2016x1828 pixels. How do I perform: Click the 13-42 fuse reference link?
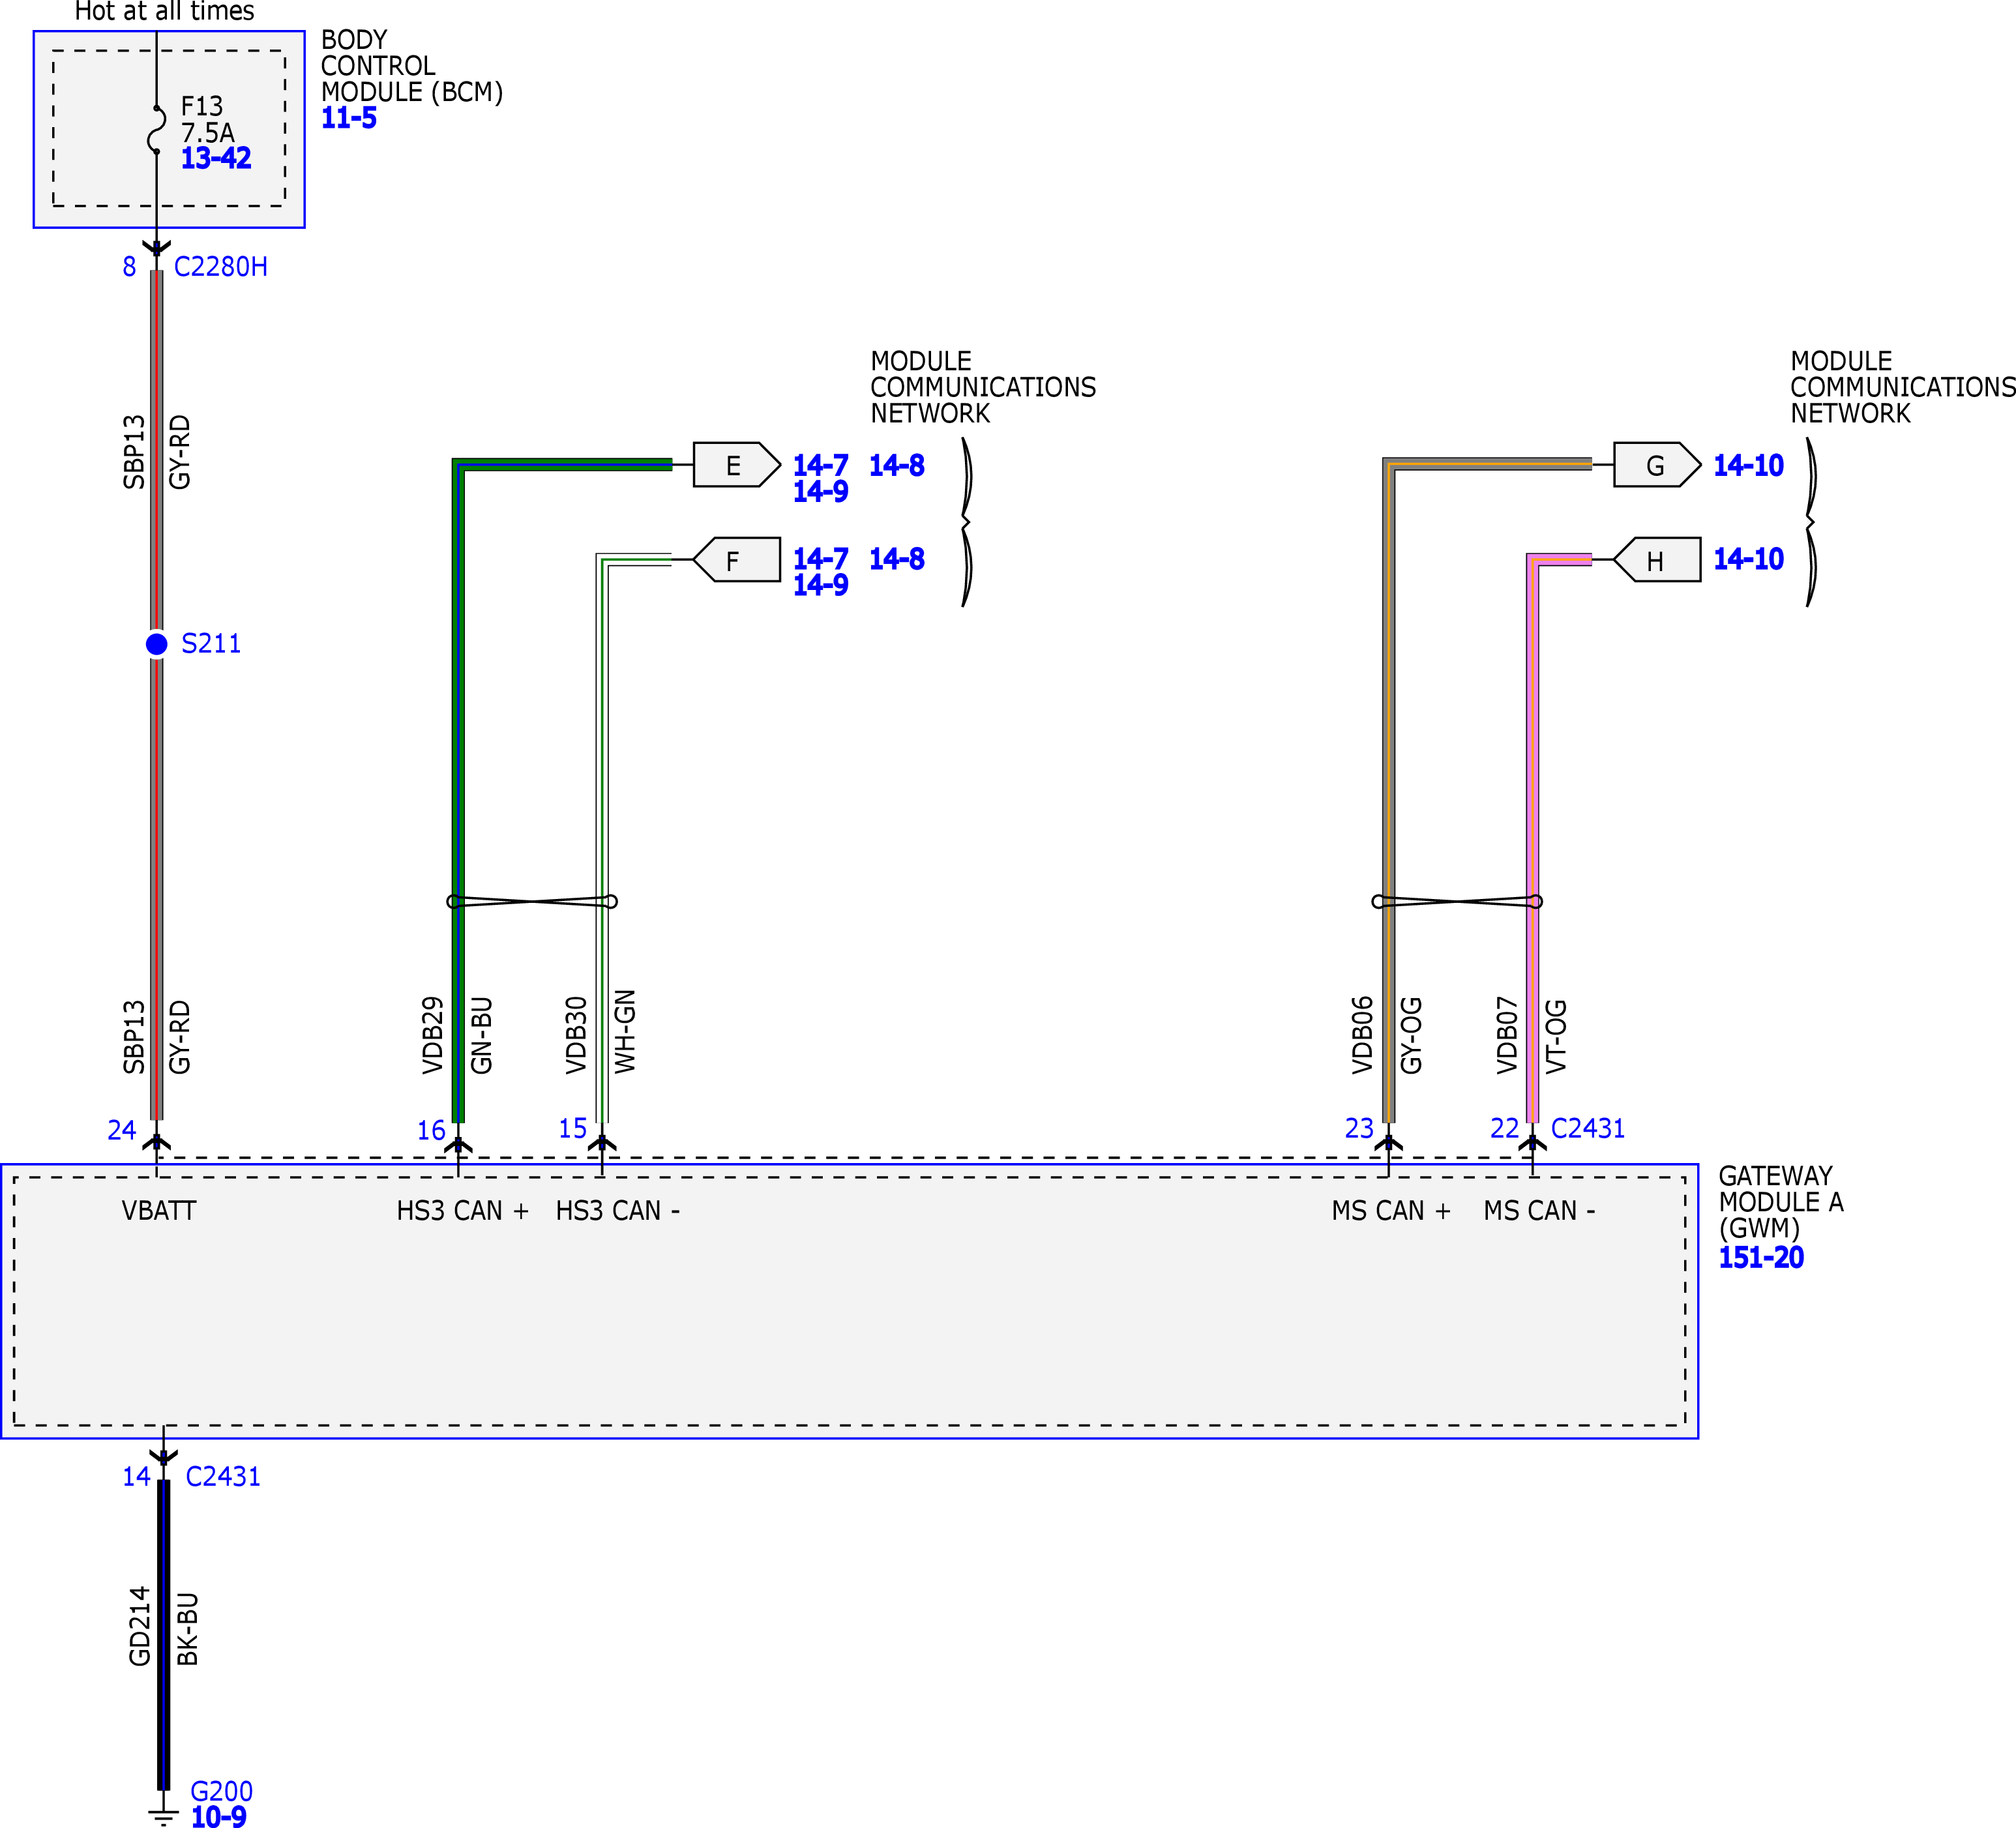pos(216,158)
